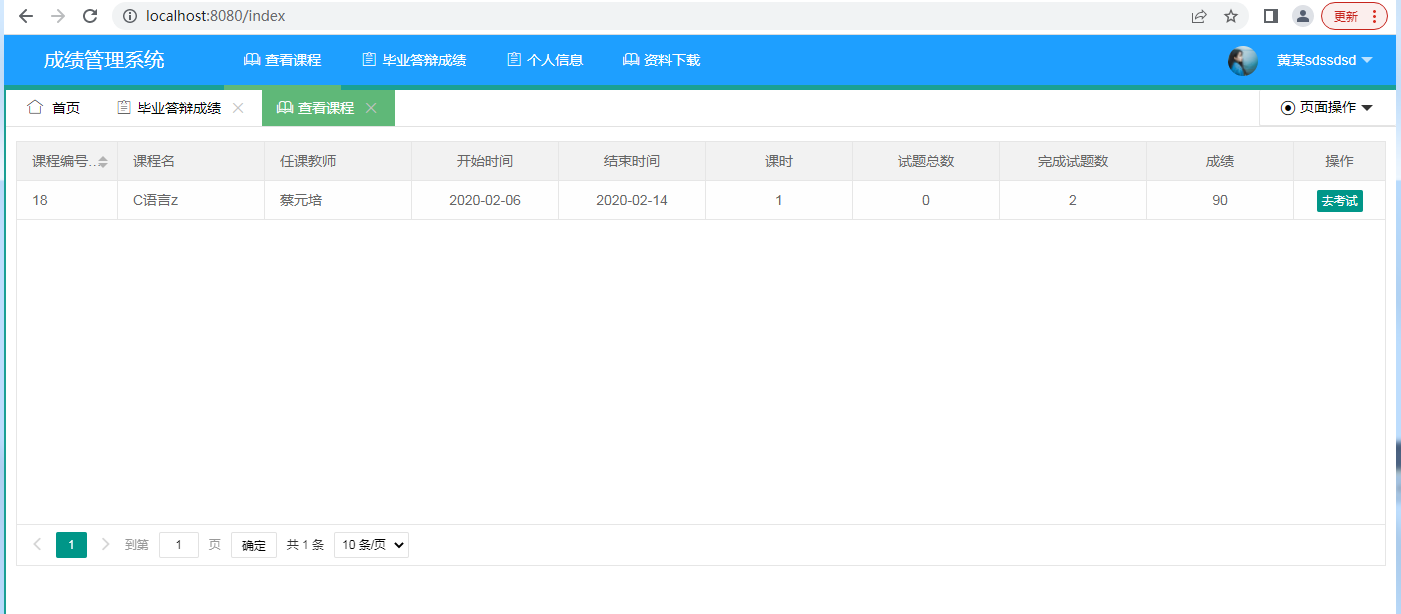Open 个人信息 in navigation bar
The image size is (1401, 614).
click(x=545, y=60)
